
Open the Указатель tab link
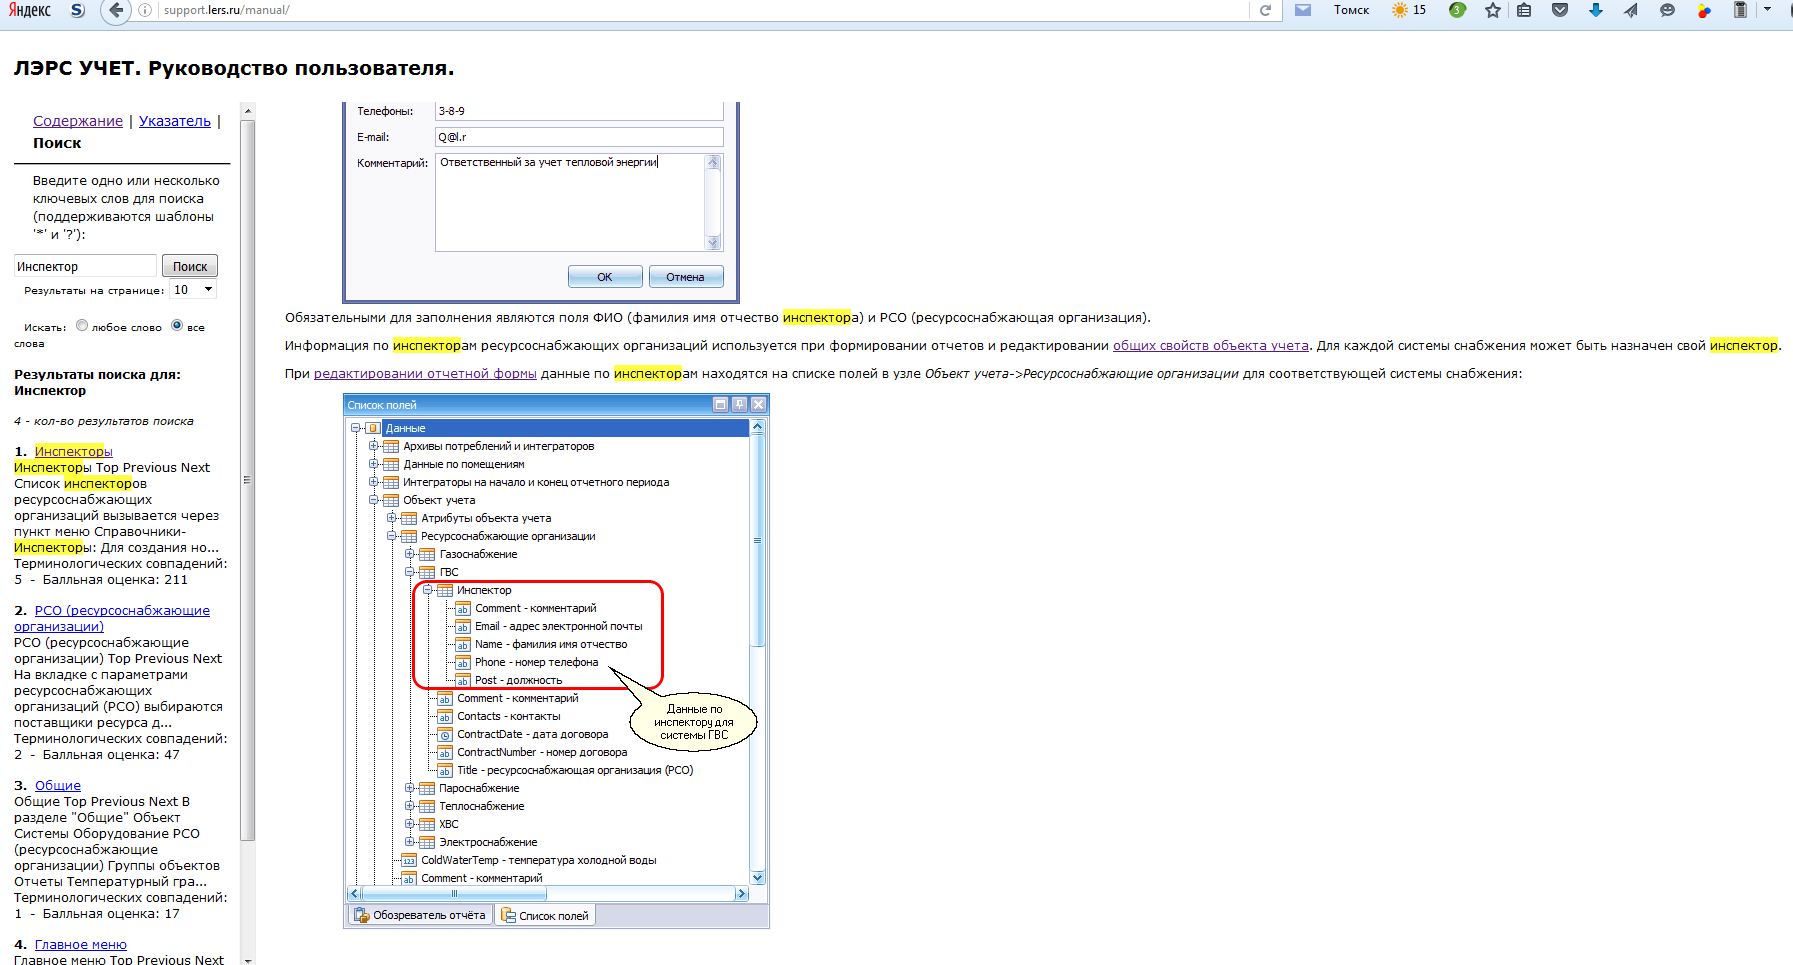[175, 121]
